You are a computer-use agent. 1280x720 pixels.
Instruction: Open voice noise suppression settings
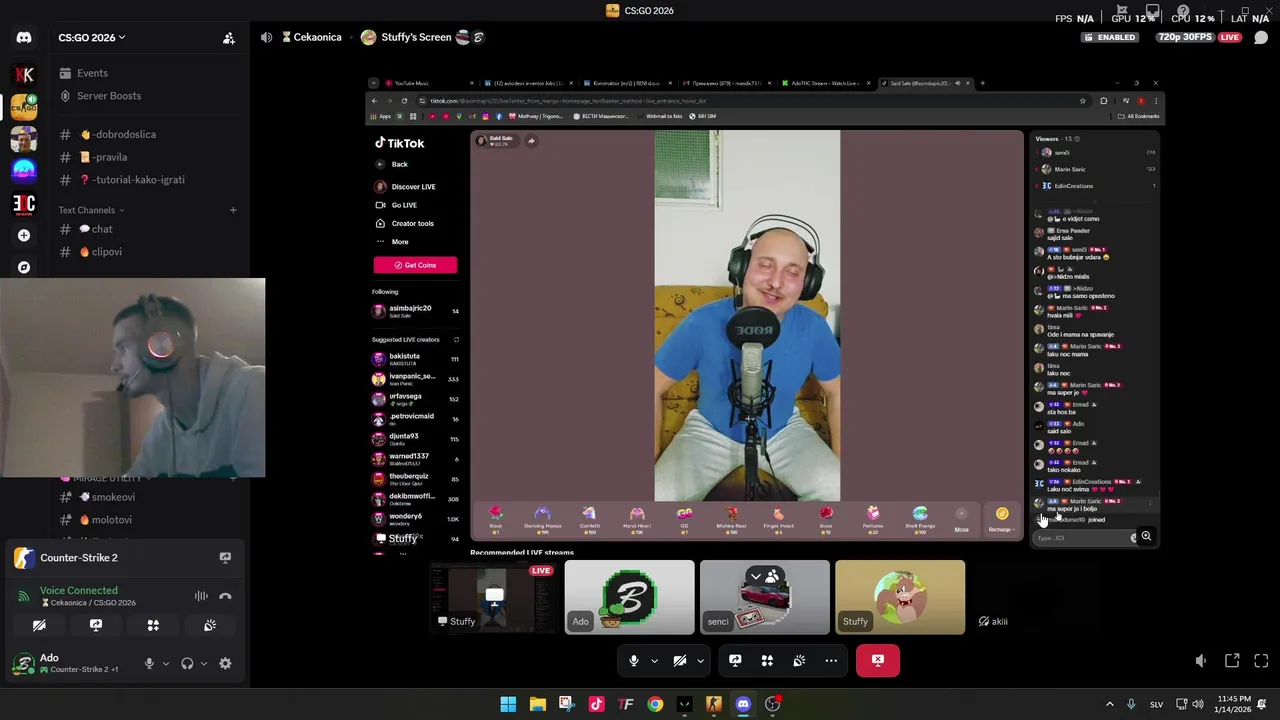coord(201,596)
